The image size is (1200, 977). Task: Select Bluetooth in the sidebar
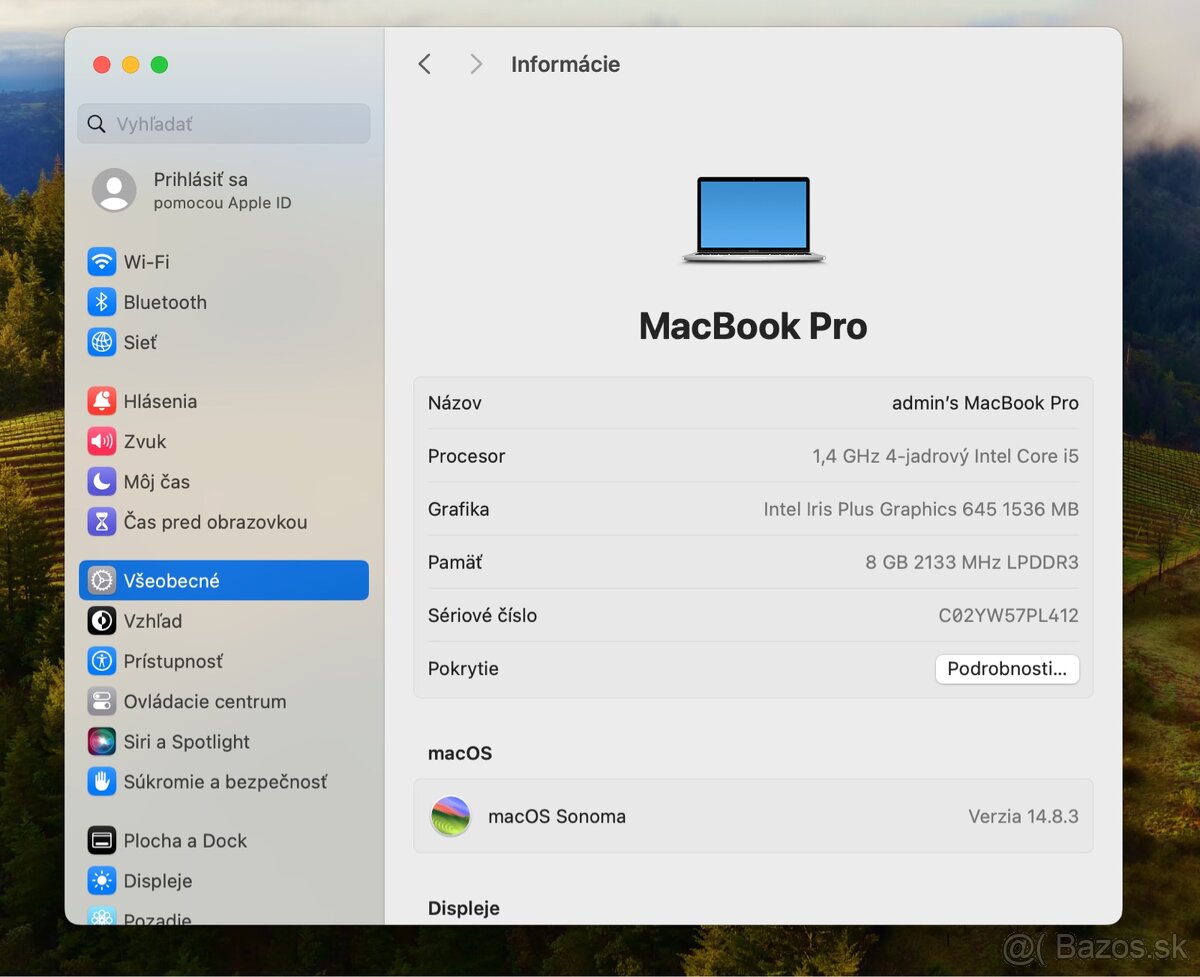[x=165, y=302]
